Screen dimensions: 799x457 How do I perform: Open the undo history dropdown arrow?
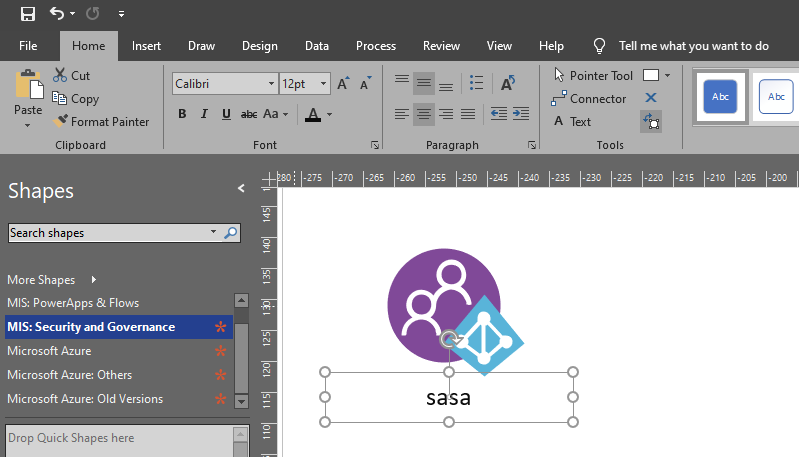tap(72, 14)
